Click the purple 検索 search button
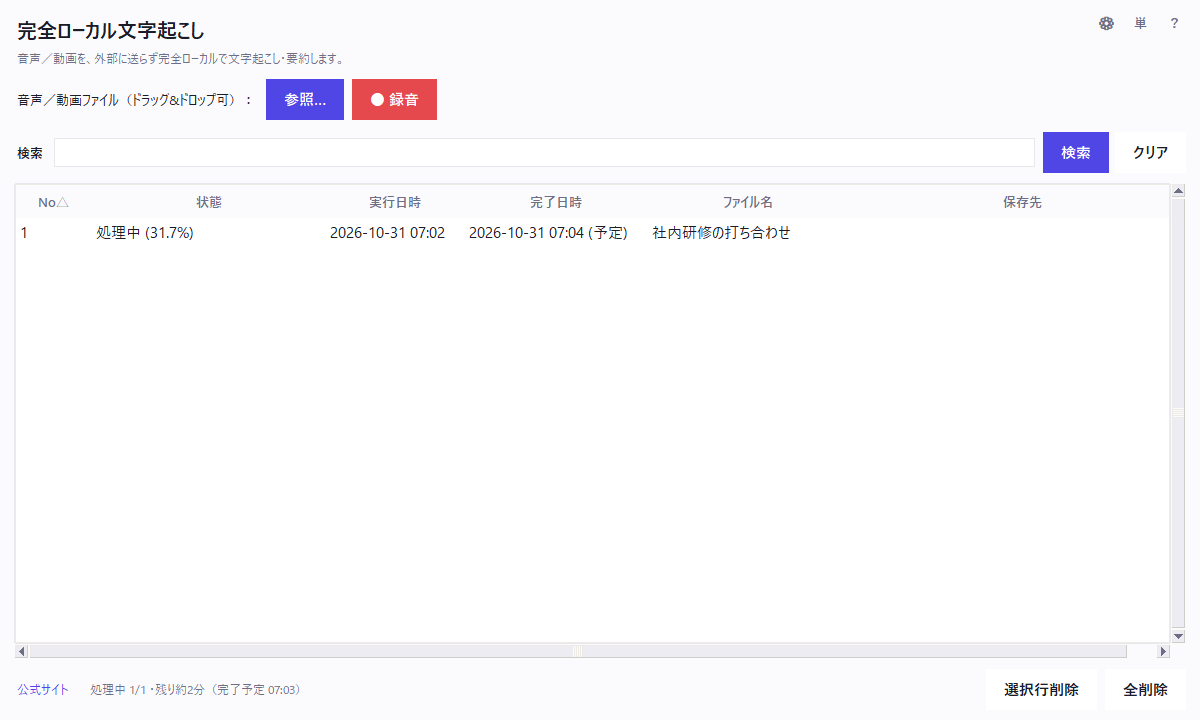The width and height of the screenshot is (1200, 720). (x=1076, y=153)
